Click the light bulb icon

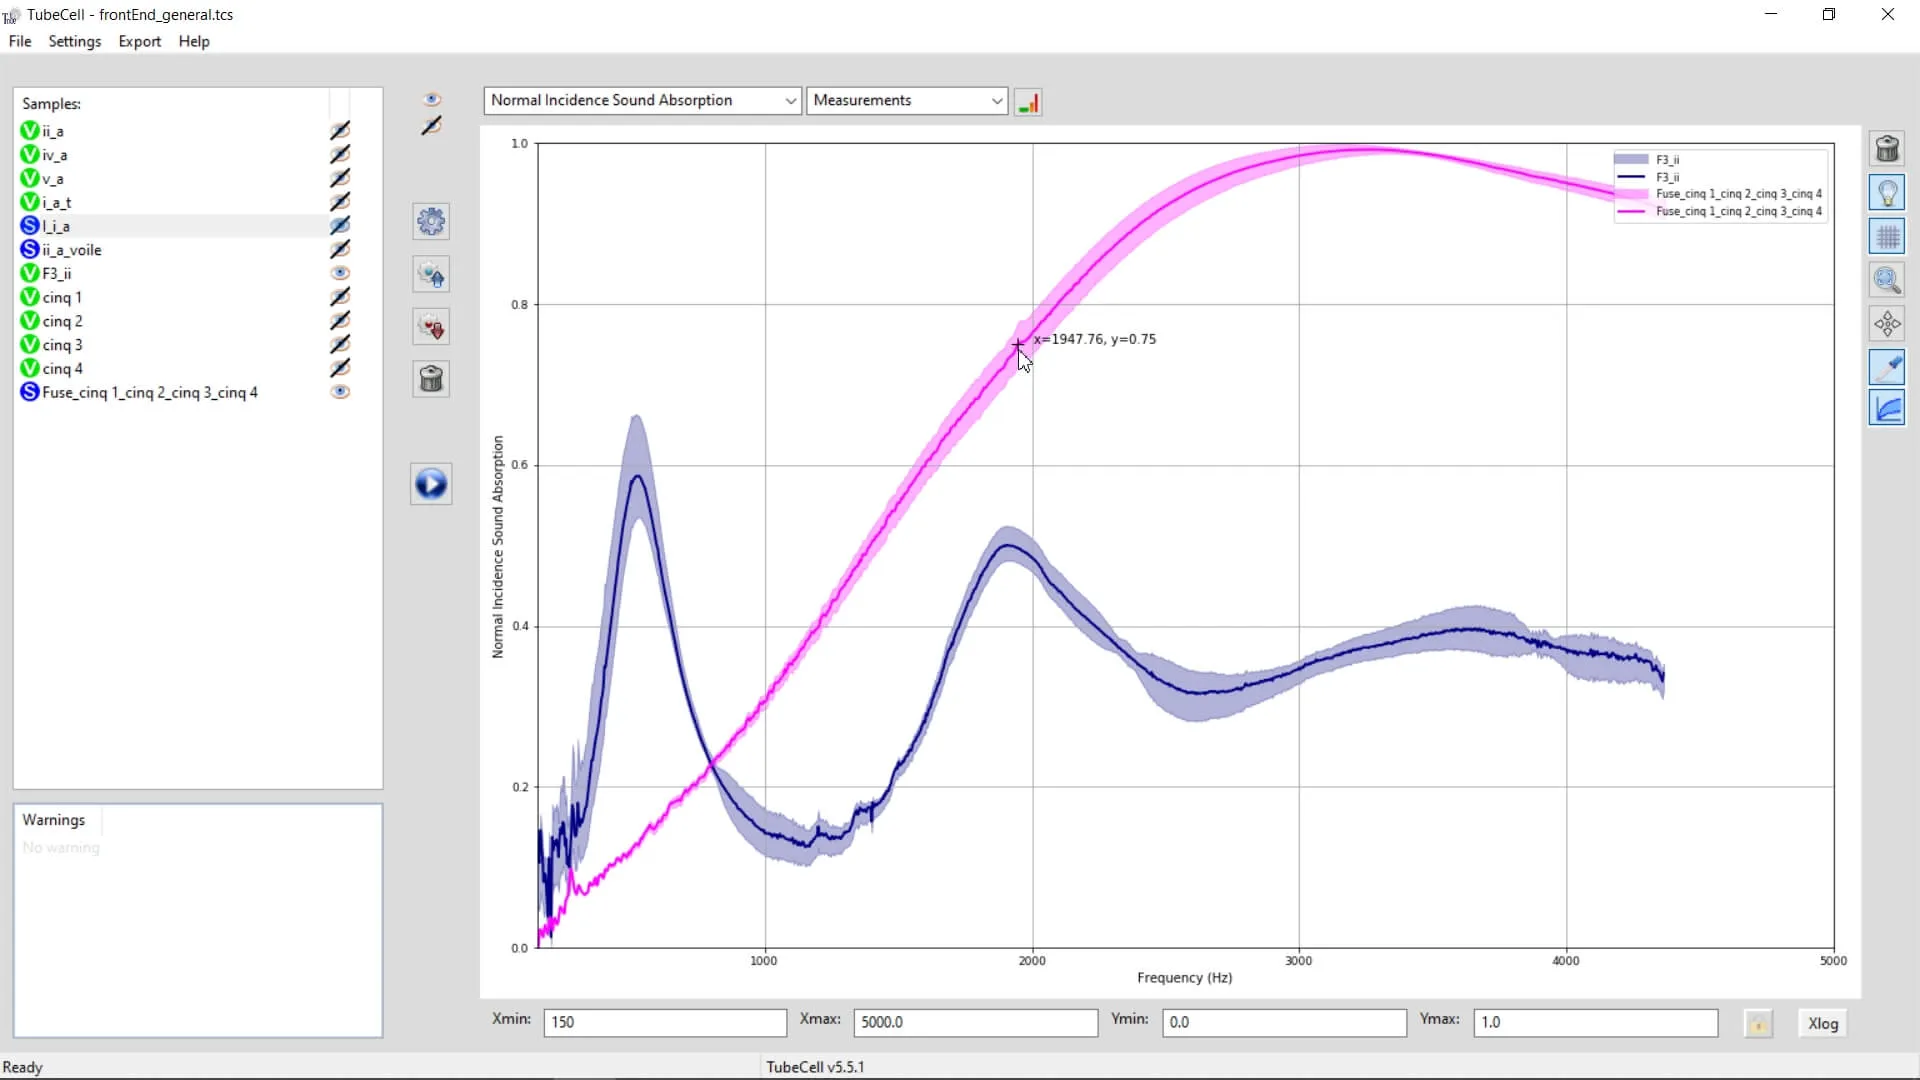click(1887, 192)
